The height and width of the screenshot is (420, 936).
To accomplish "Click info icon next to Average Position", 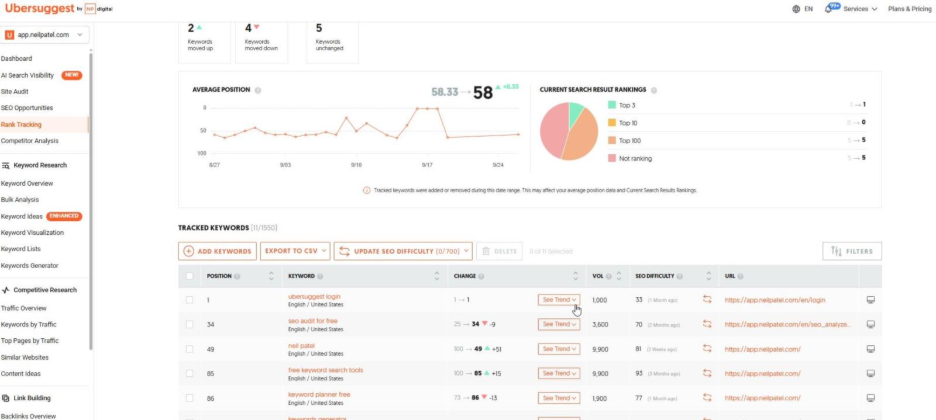I will 258,90.
